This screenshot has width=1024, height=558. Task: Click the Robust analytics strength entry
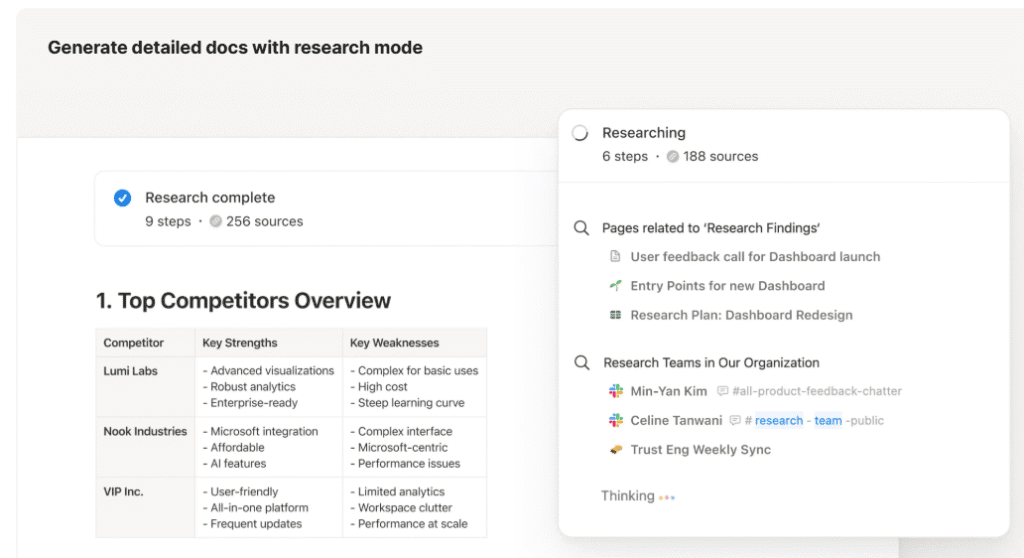[x=249, y=387]
